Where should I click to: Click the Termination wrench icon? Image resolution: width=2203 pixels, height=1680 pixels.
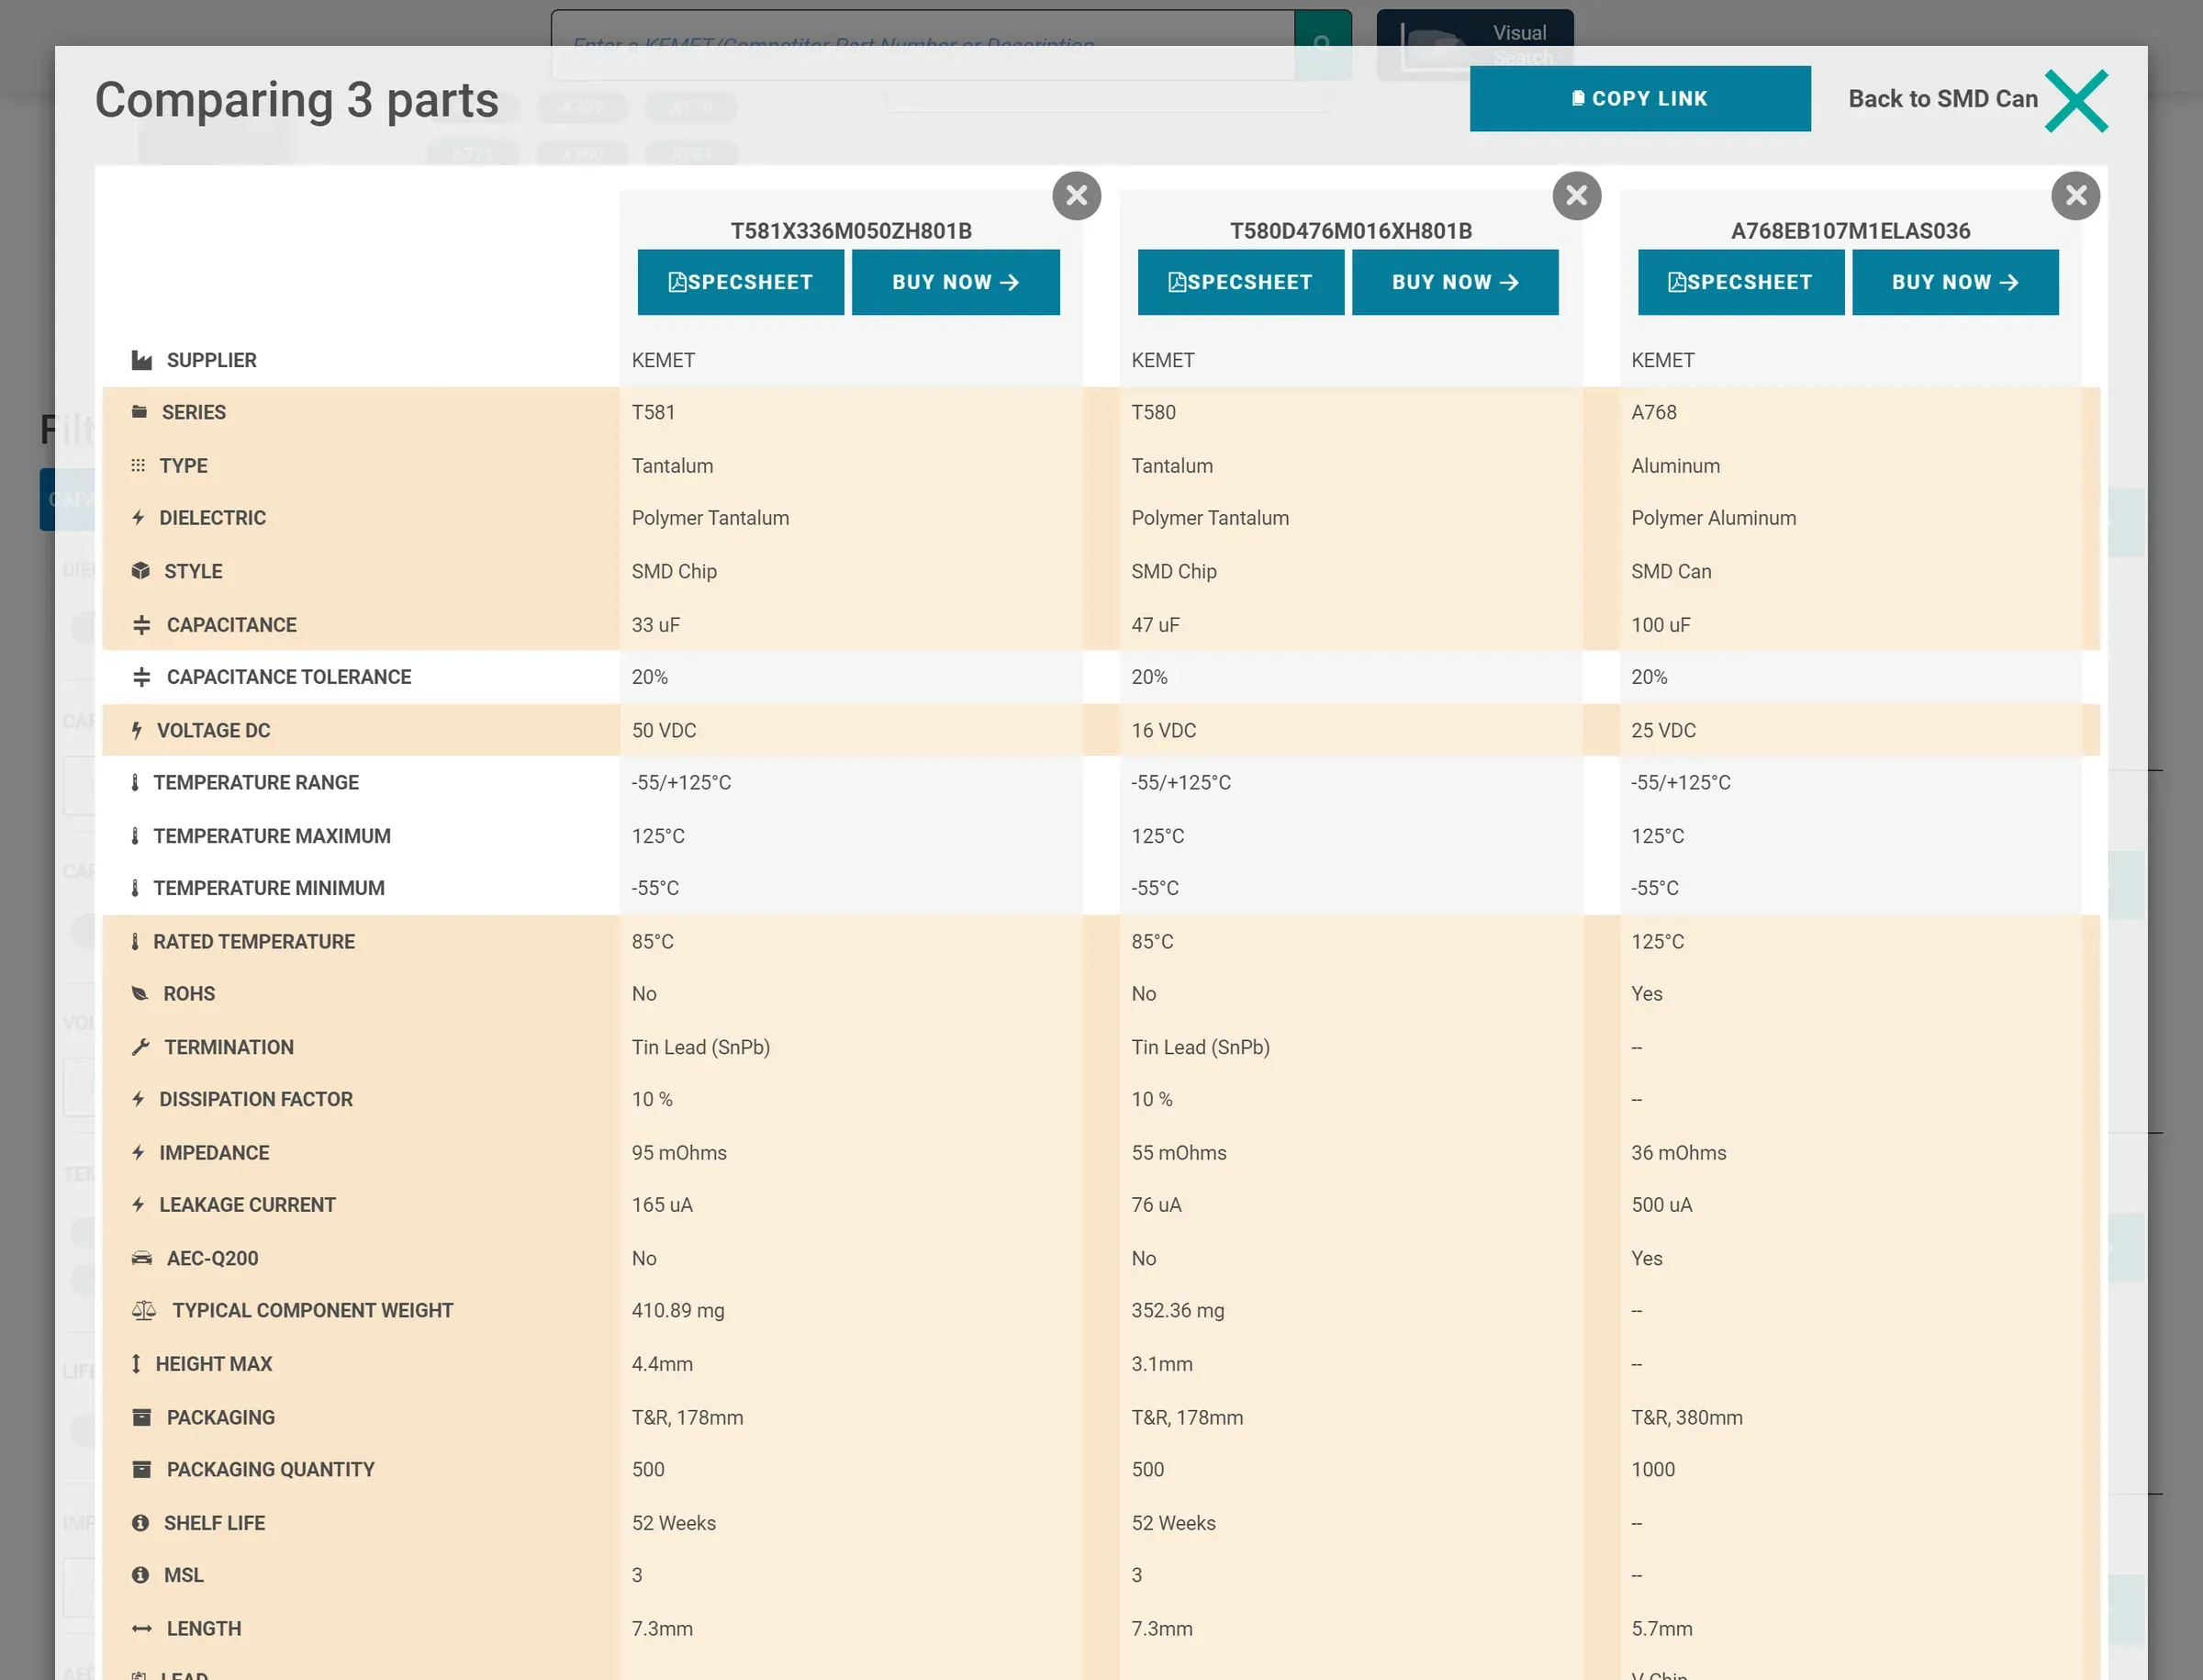click(x=140, y=1047)
